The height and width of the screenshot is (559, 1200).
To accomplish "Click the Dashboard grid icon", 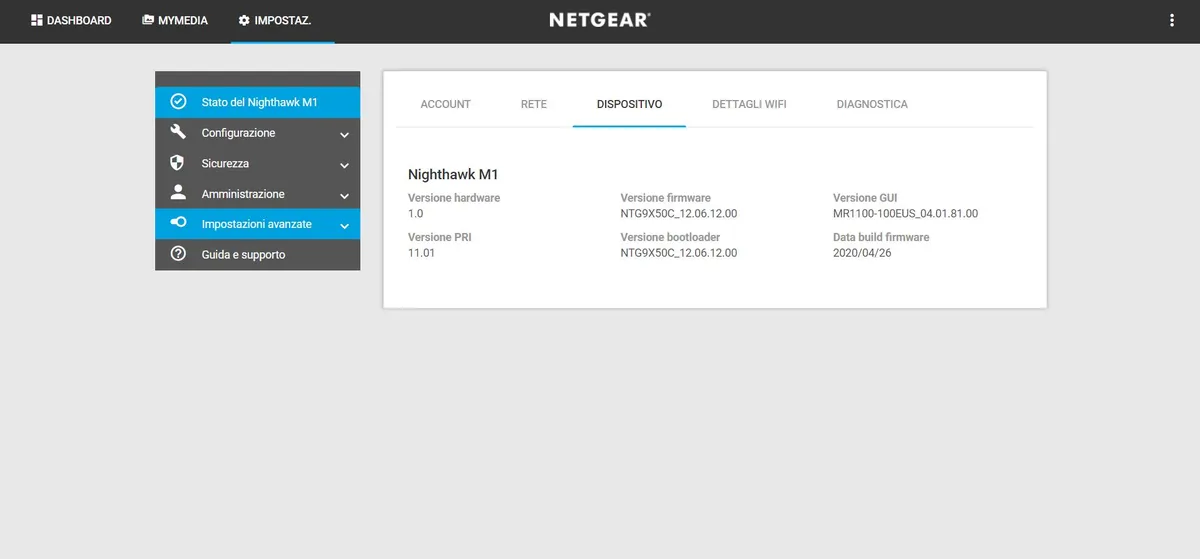I will point(37,20).
